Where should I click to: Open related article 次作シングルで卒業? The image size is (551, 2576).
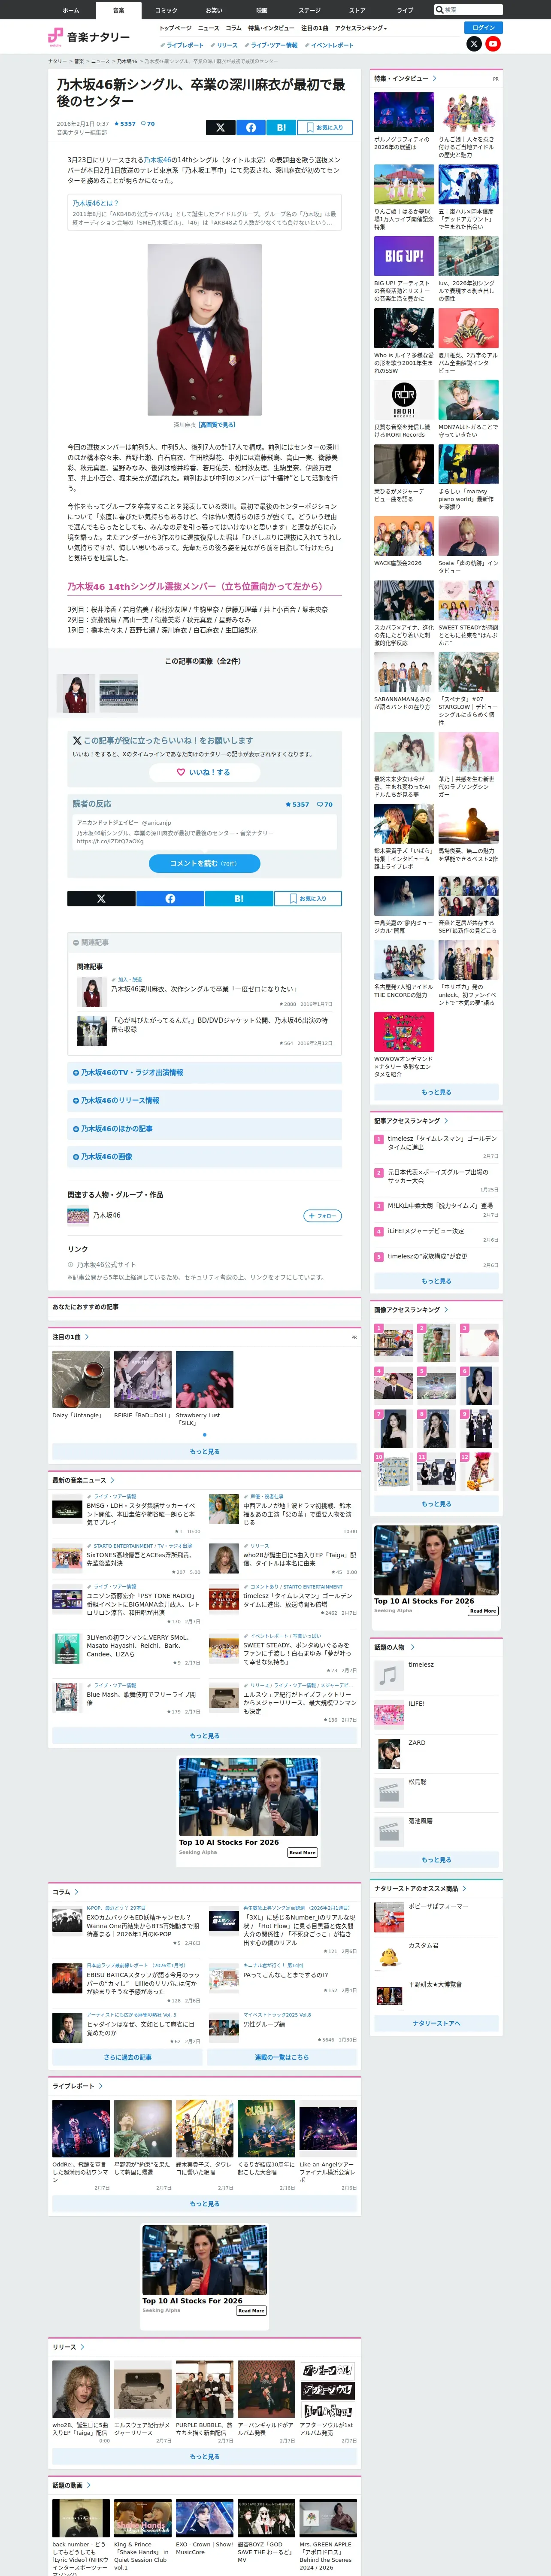(203, 989)
